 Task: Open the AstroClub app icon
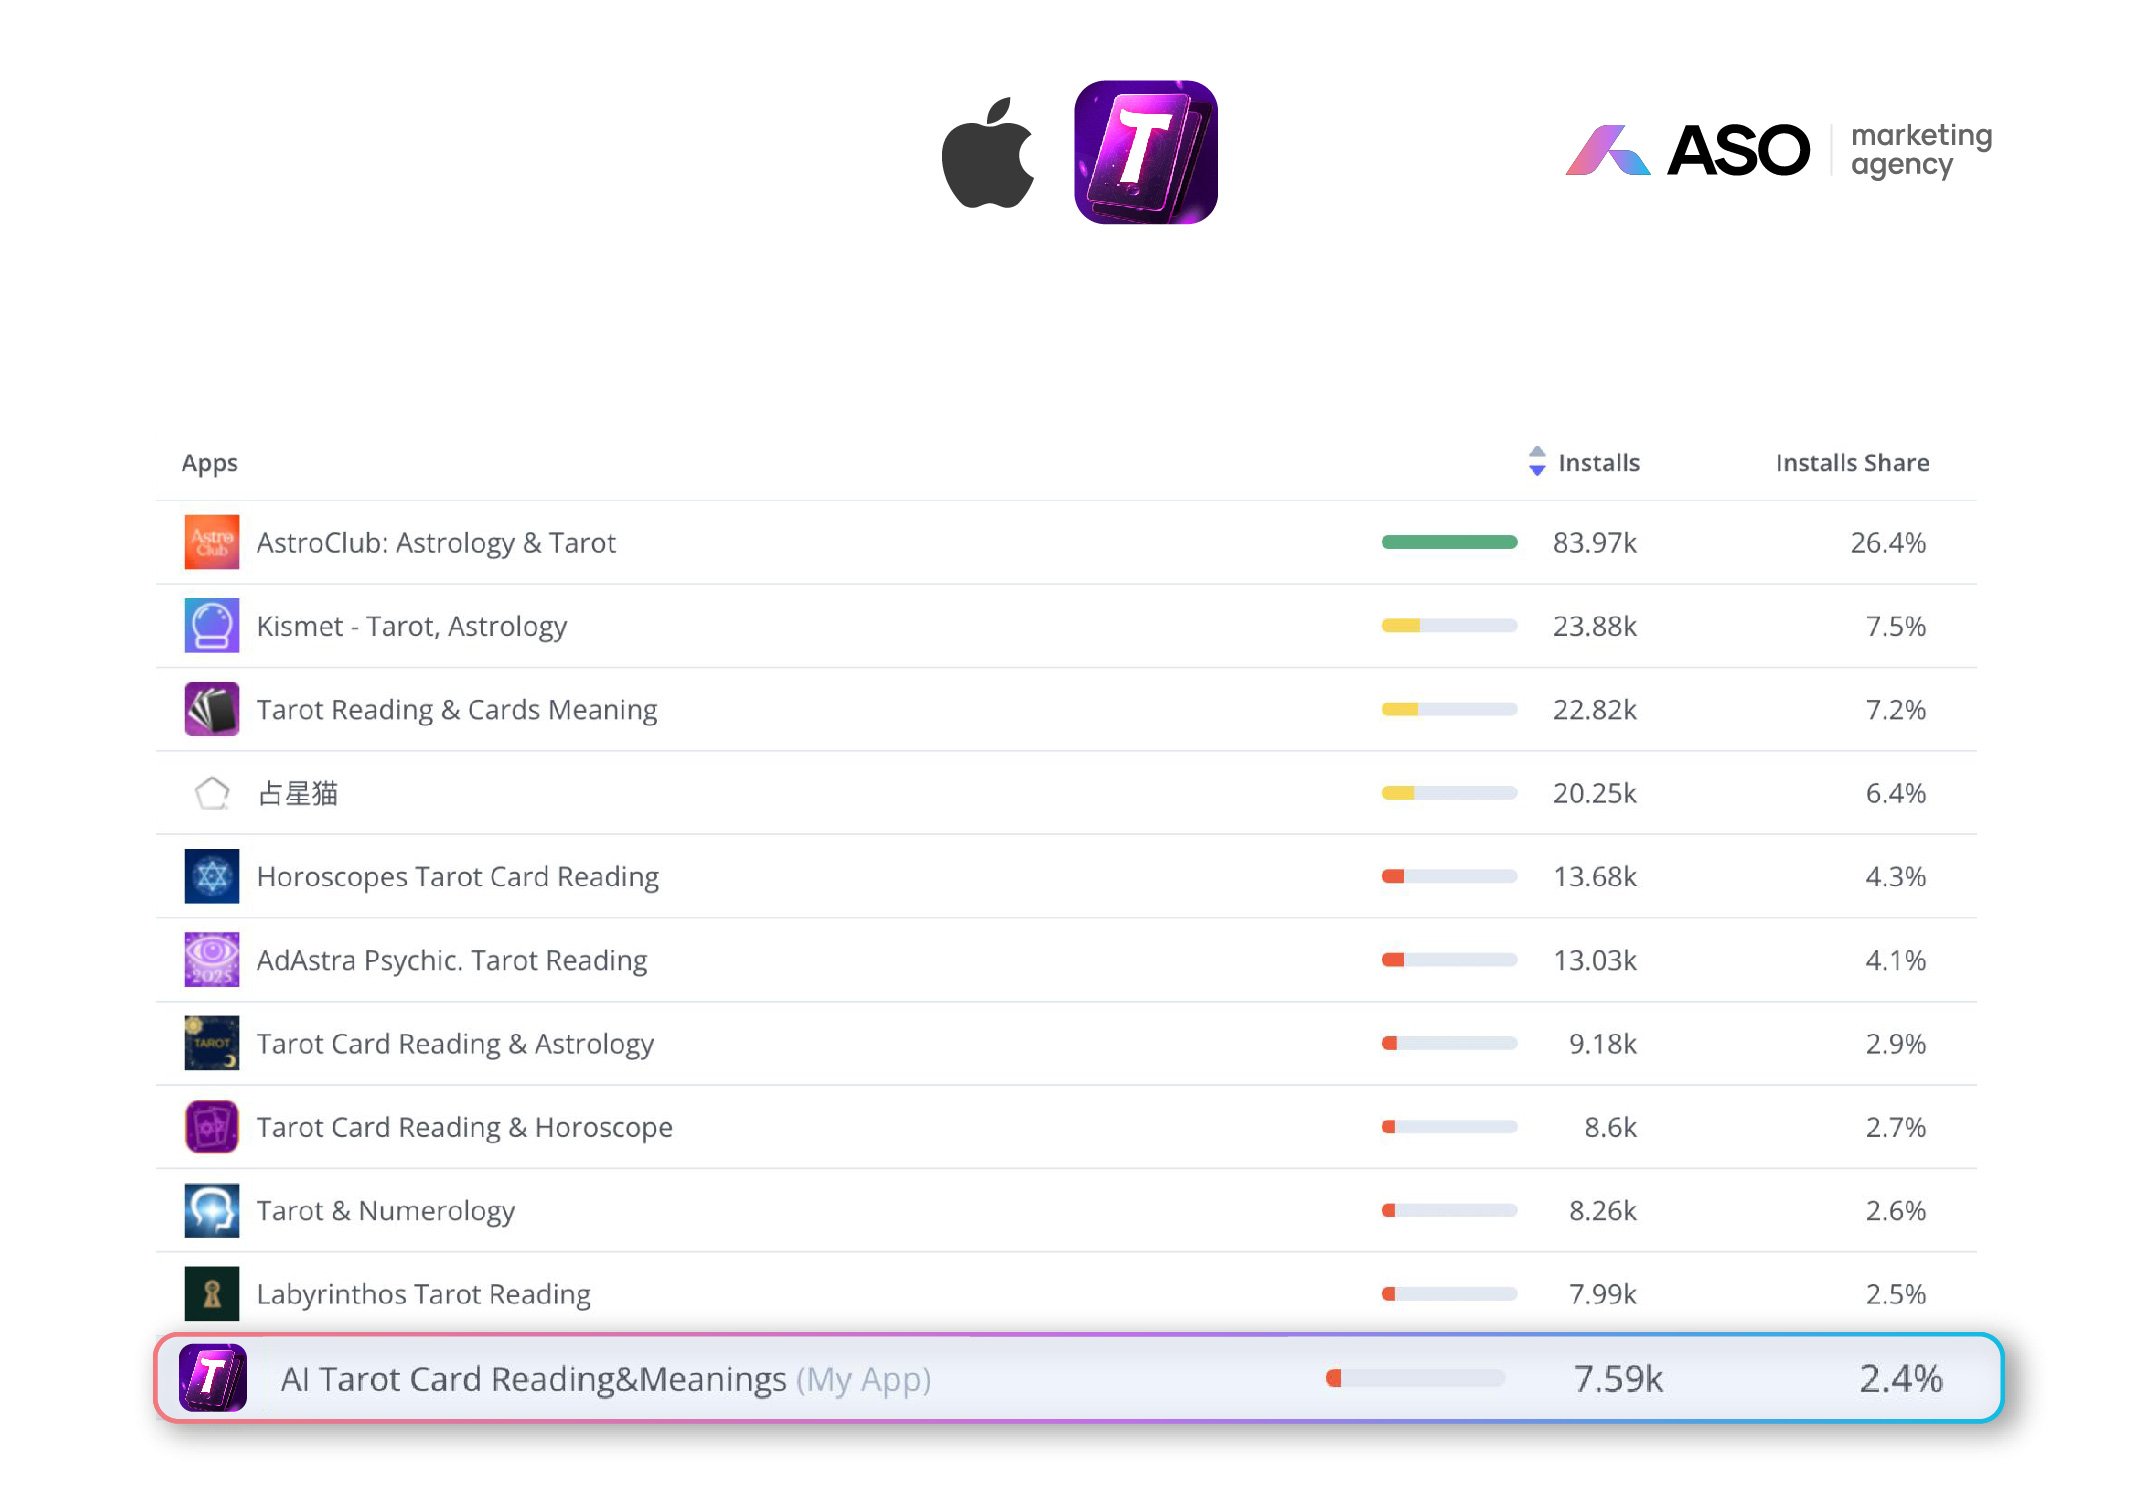tap(212, 542)
